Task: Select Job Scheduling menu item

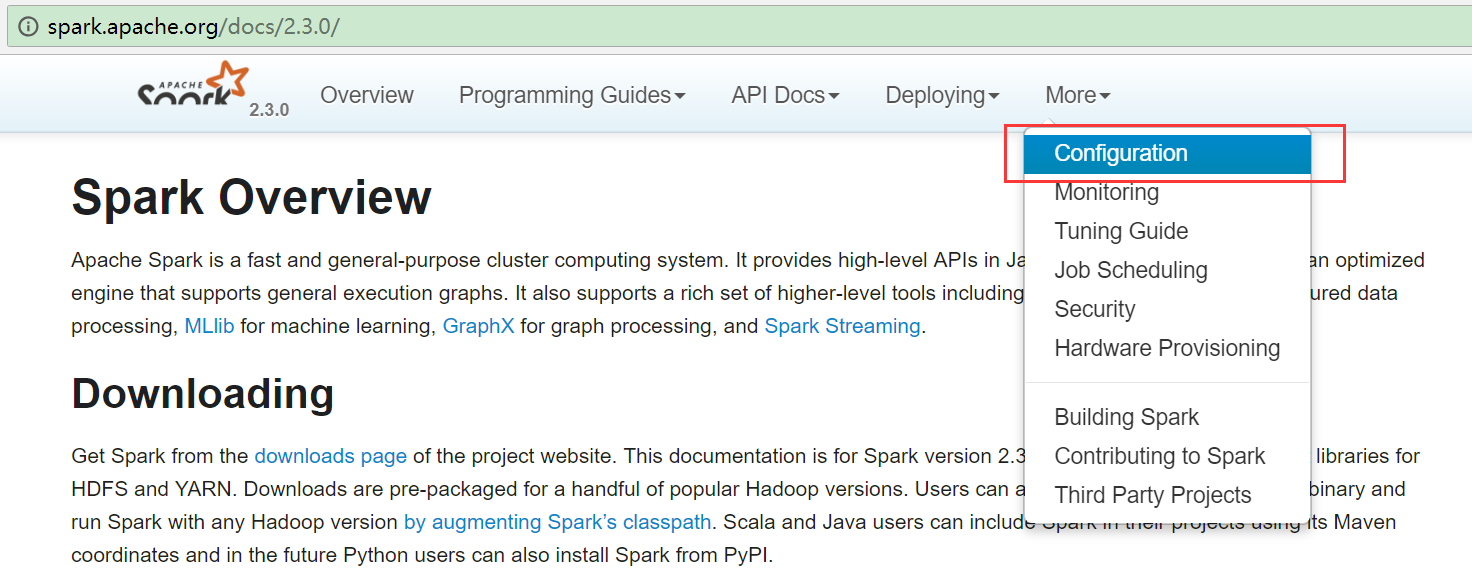Action: 1130,270
